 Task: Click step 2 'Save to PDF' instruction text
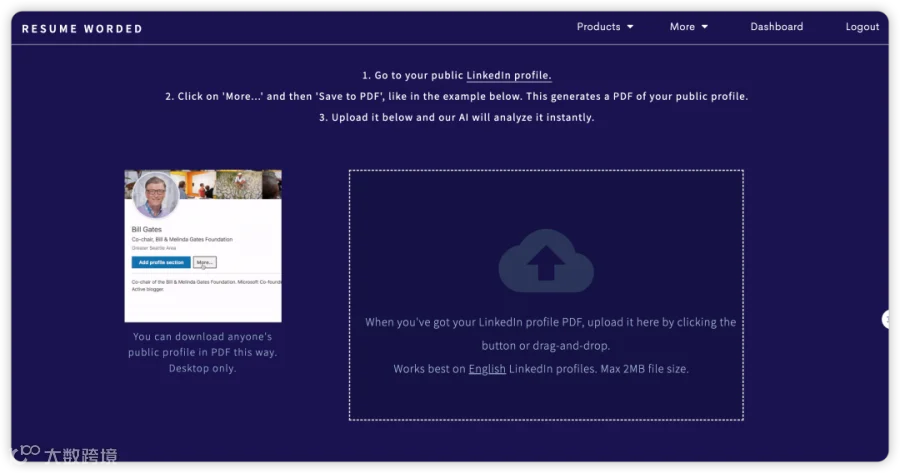pyautogui.click(x=456, y=96)
